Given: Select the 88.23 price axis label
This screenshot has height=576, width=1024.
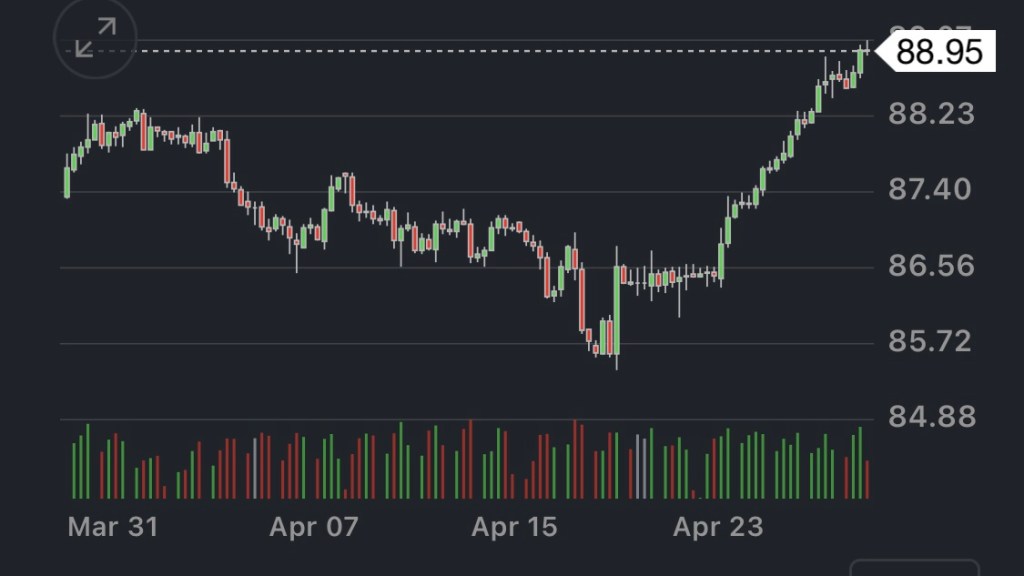Looking at the screenshot, I should 931,114.
